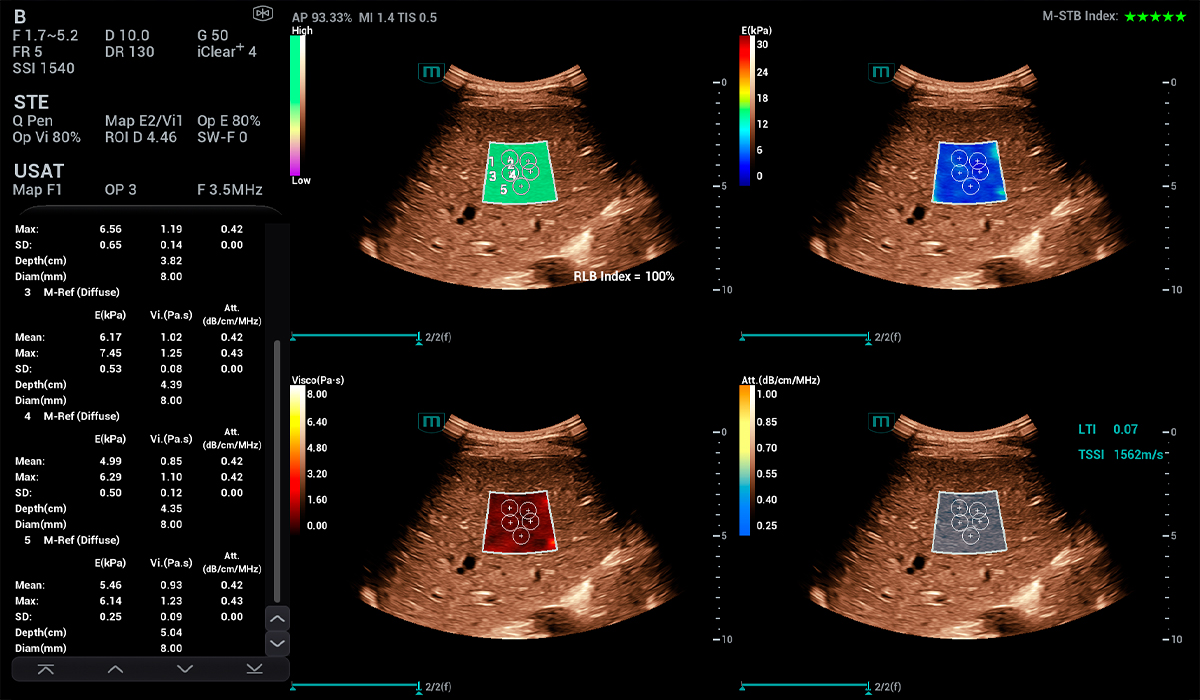
Task: Click ROI circle 5 on the green quality map
Action: click(x=520, y=187)
